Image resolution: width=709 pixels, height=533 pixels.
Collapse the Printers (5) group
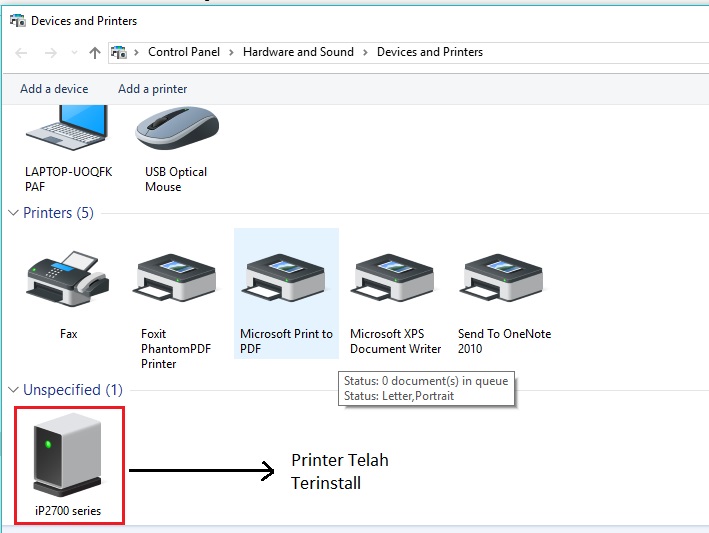click(14, 212)
